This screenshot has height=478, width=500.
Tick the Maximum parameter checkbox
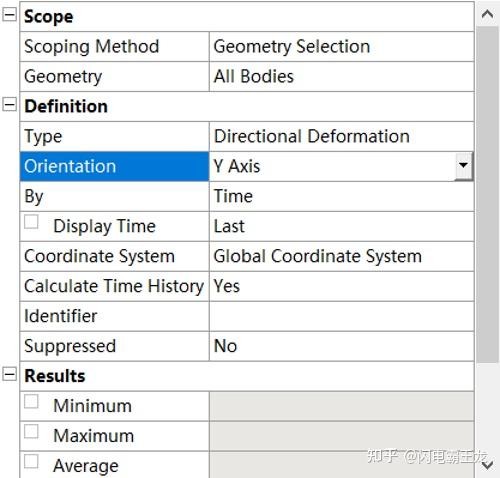(31, 431)
